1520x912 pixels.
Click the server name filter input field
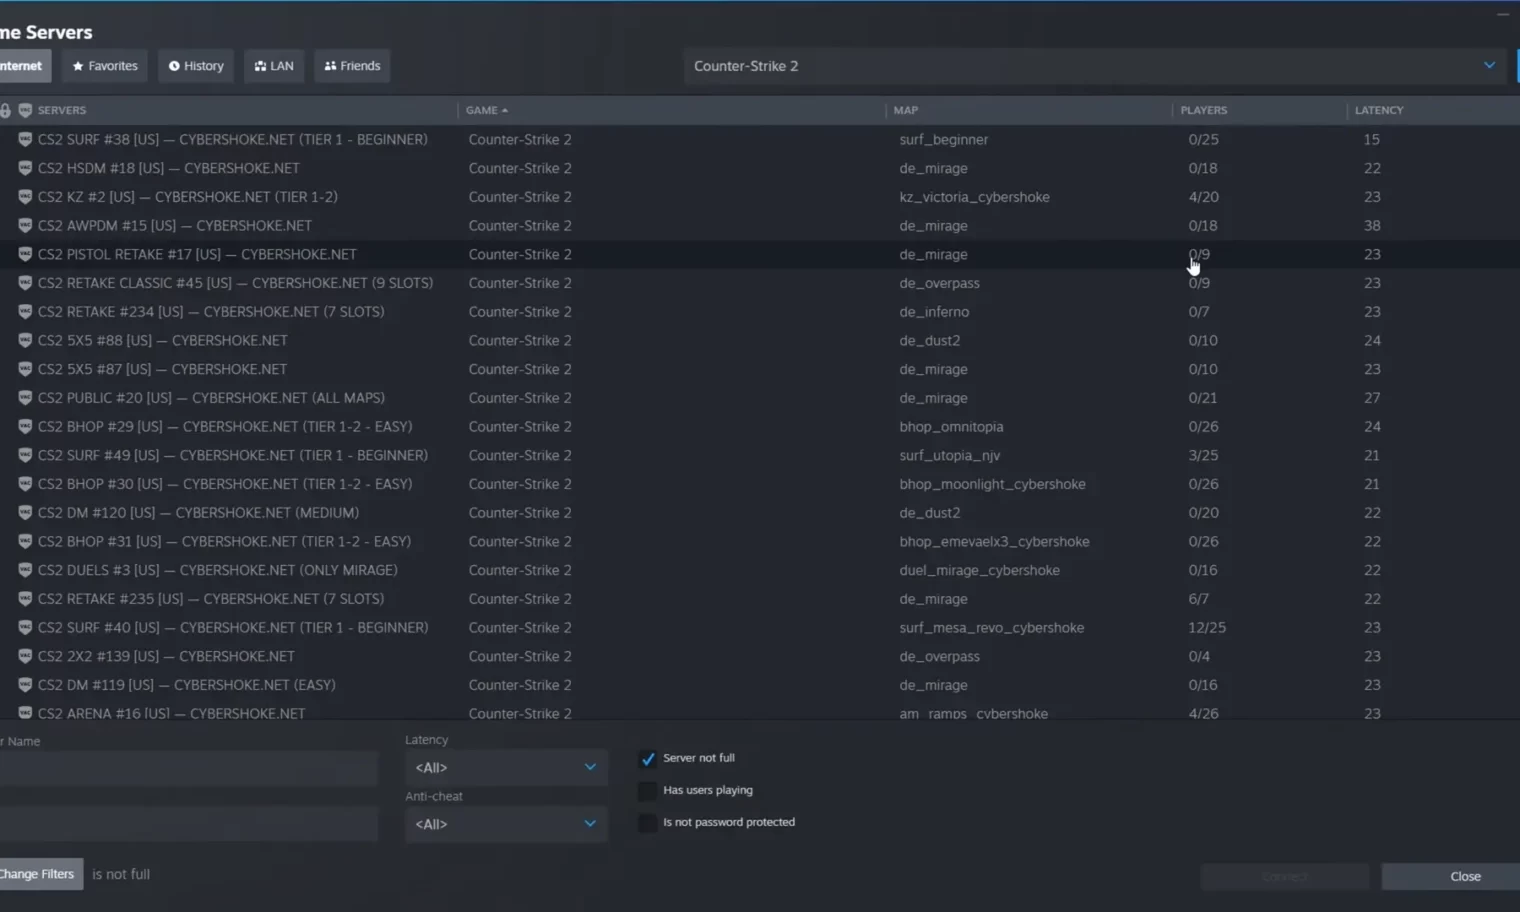tap(188, 769)
